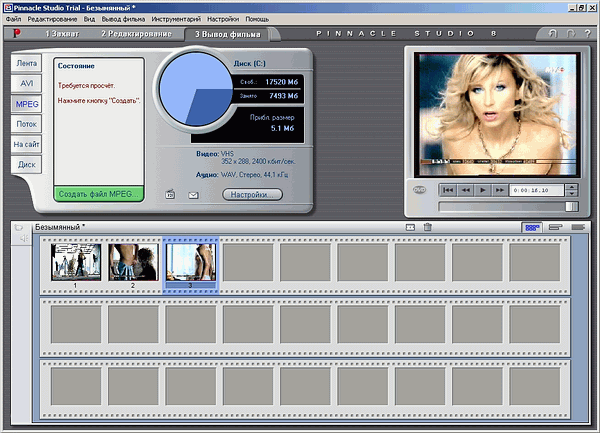The image size is (600, 433).
Task: Switch to the 2 Редактирование tab
Action: point(136,34)
